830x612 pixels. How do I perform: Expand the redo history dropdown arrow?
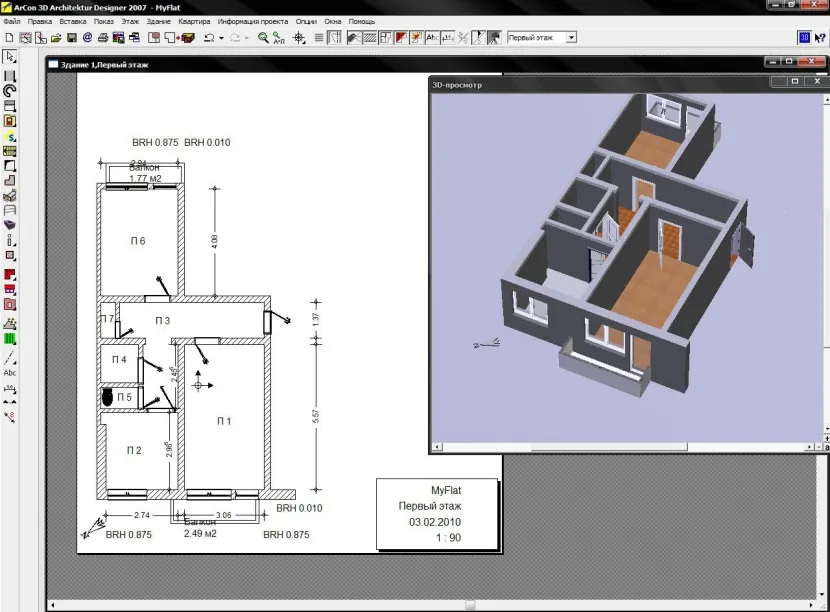click(x=246, y=38)
